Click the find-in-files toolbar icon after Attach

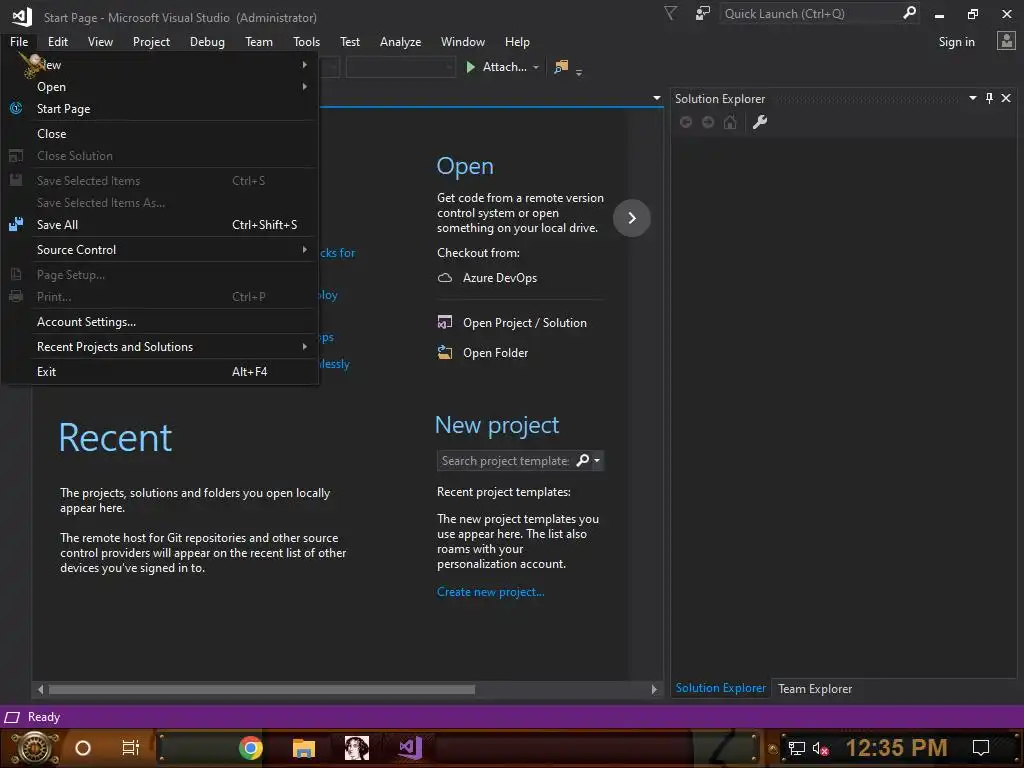pyautogui.click(x=561, y=67)
